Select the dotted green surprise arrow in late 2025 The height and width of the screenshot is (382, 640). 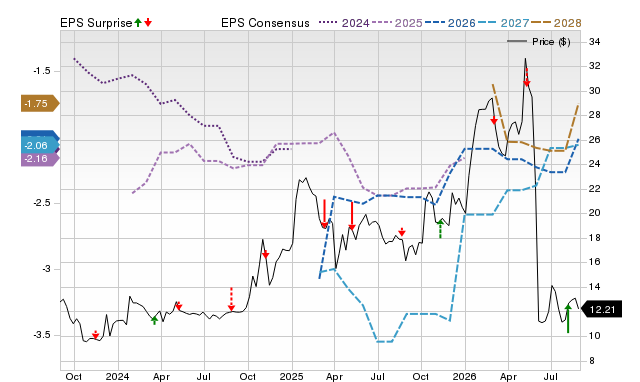point(440,229)
